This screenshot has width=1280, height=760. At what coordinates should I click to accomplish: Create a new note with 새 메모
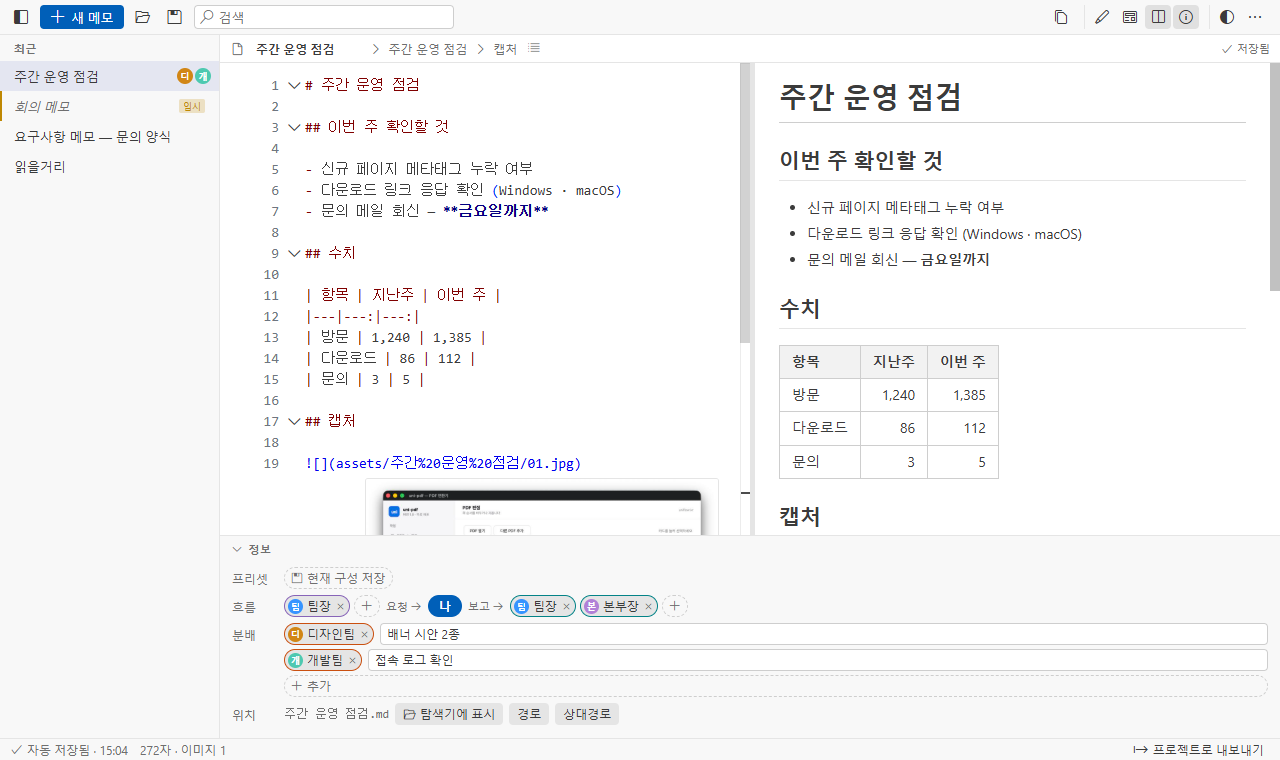tap(82, 17)
